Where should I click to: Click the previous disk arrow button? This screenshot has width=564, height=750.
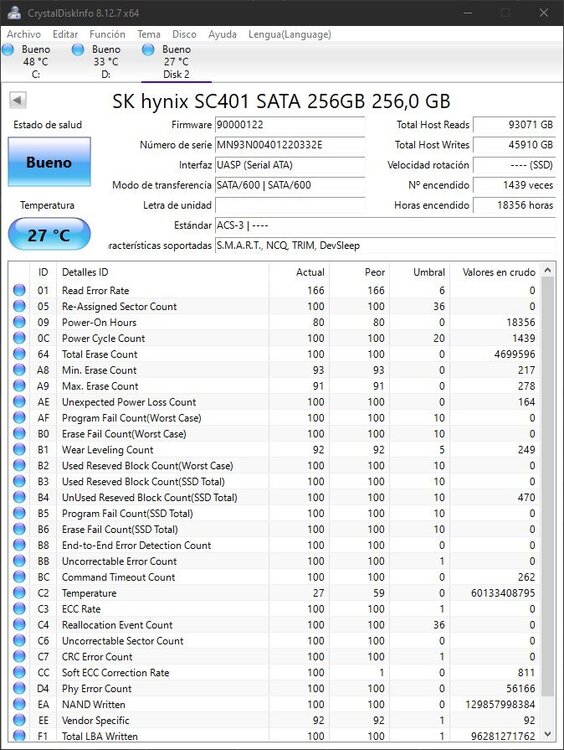pos(18,100)
